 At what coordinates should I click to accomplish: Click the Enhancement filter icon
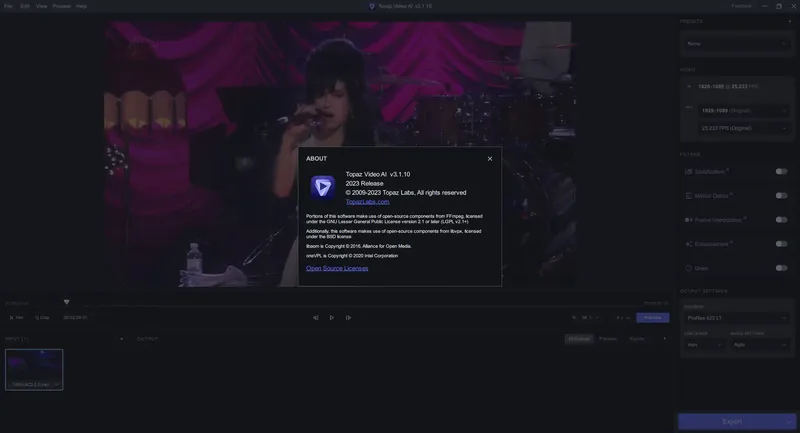pyautogui.click(x=688, y=244)
